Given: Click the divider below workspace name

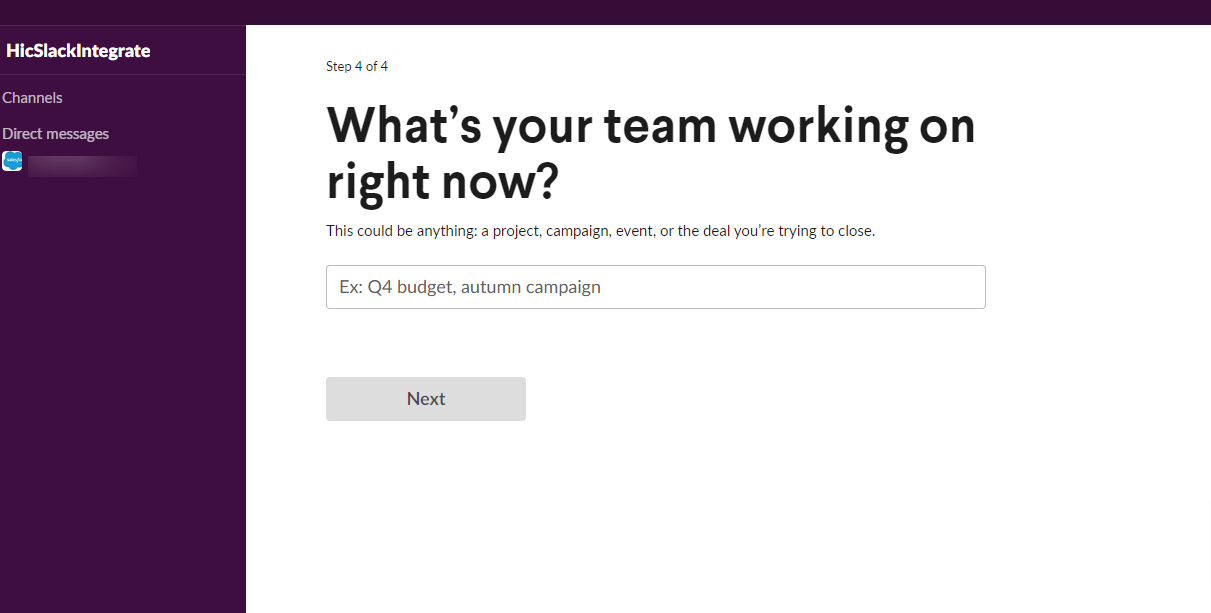Looking at the screenshot, I should pyautogui.click(x=122, y=75).
